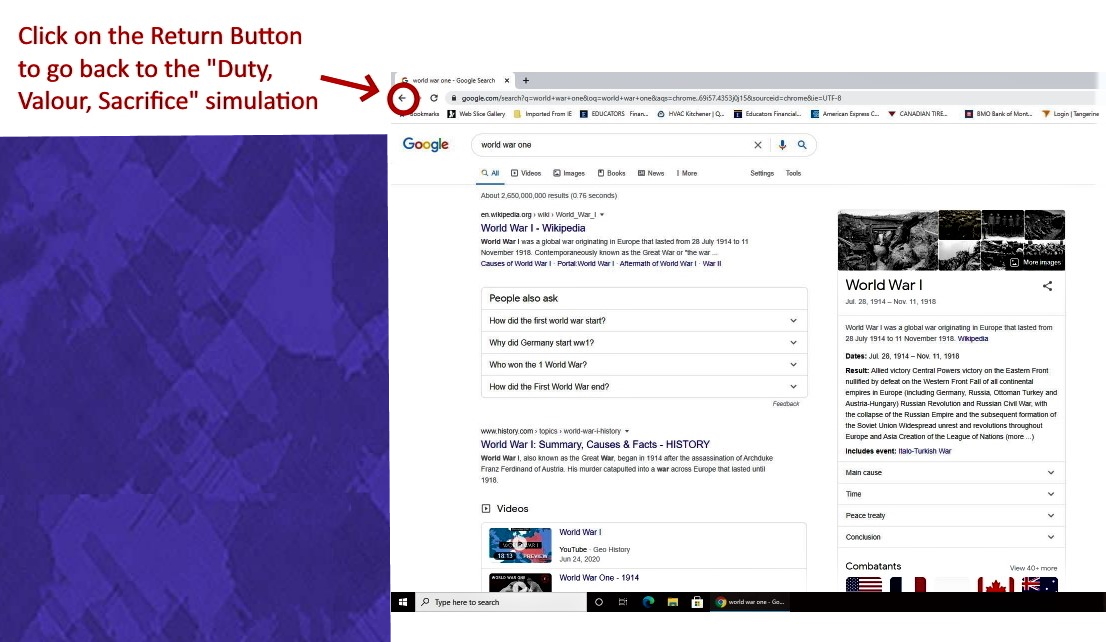
Task: Reload the page with the refresh icon
Action: click(x=434, y=98)
